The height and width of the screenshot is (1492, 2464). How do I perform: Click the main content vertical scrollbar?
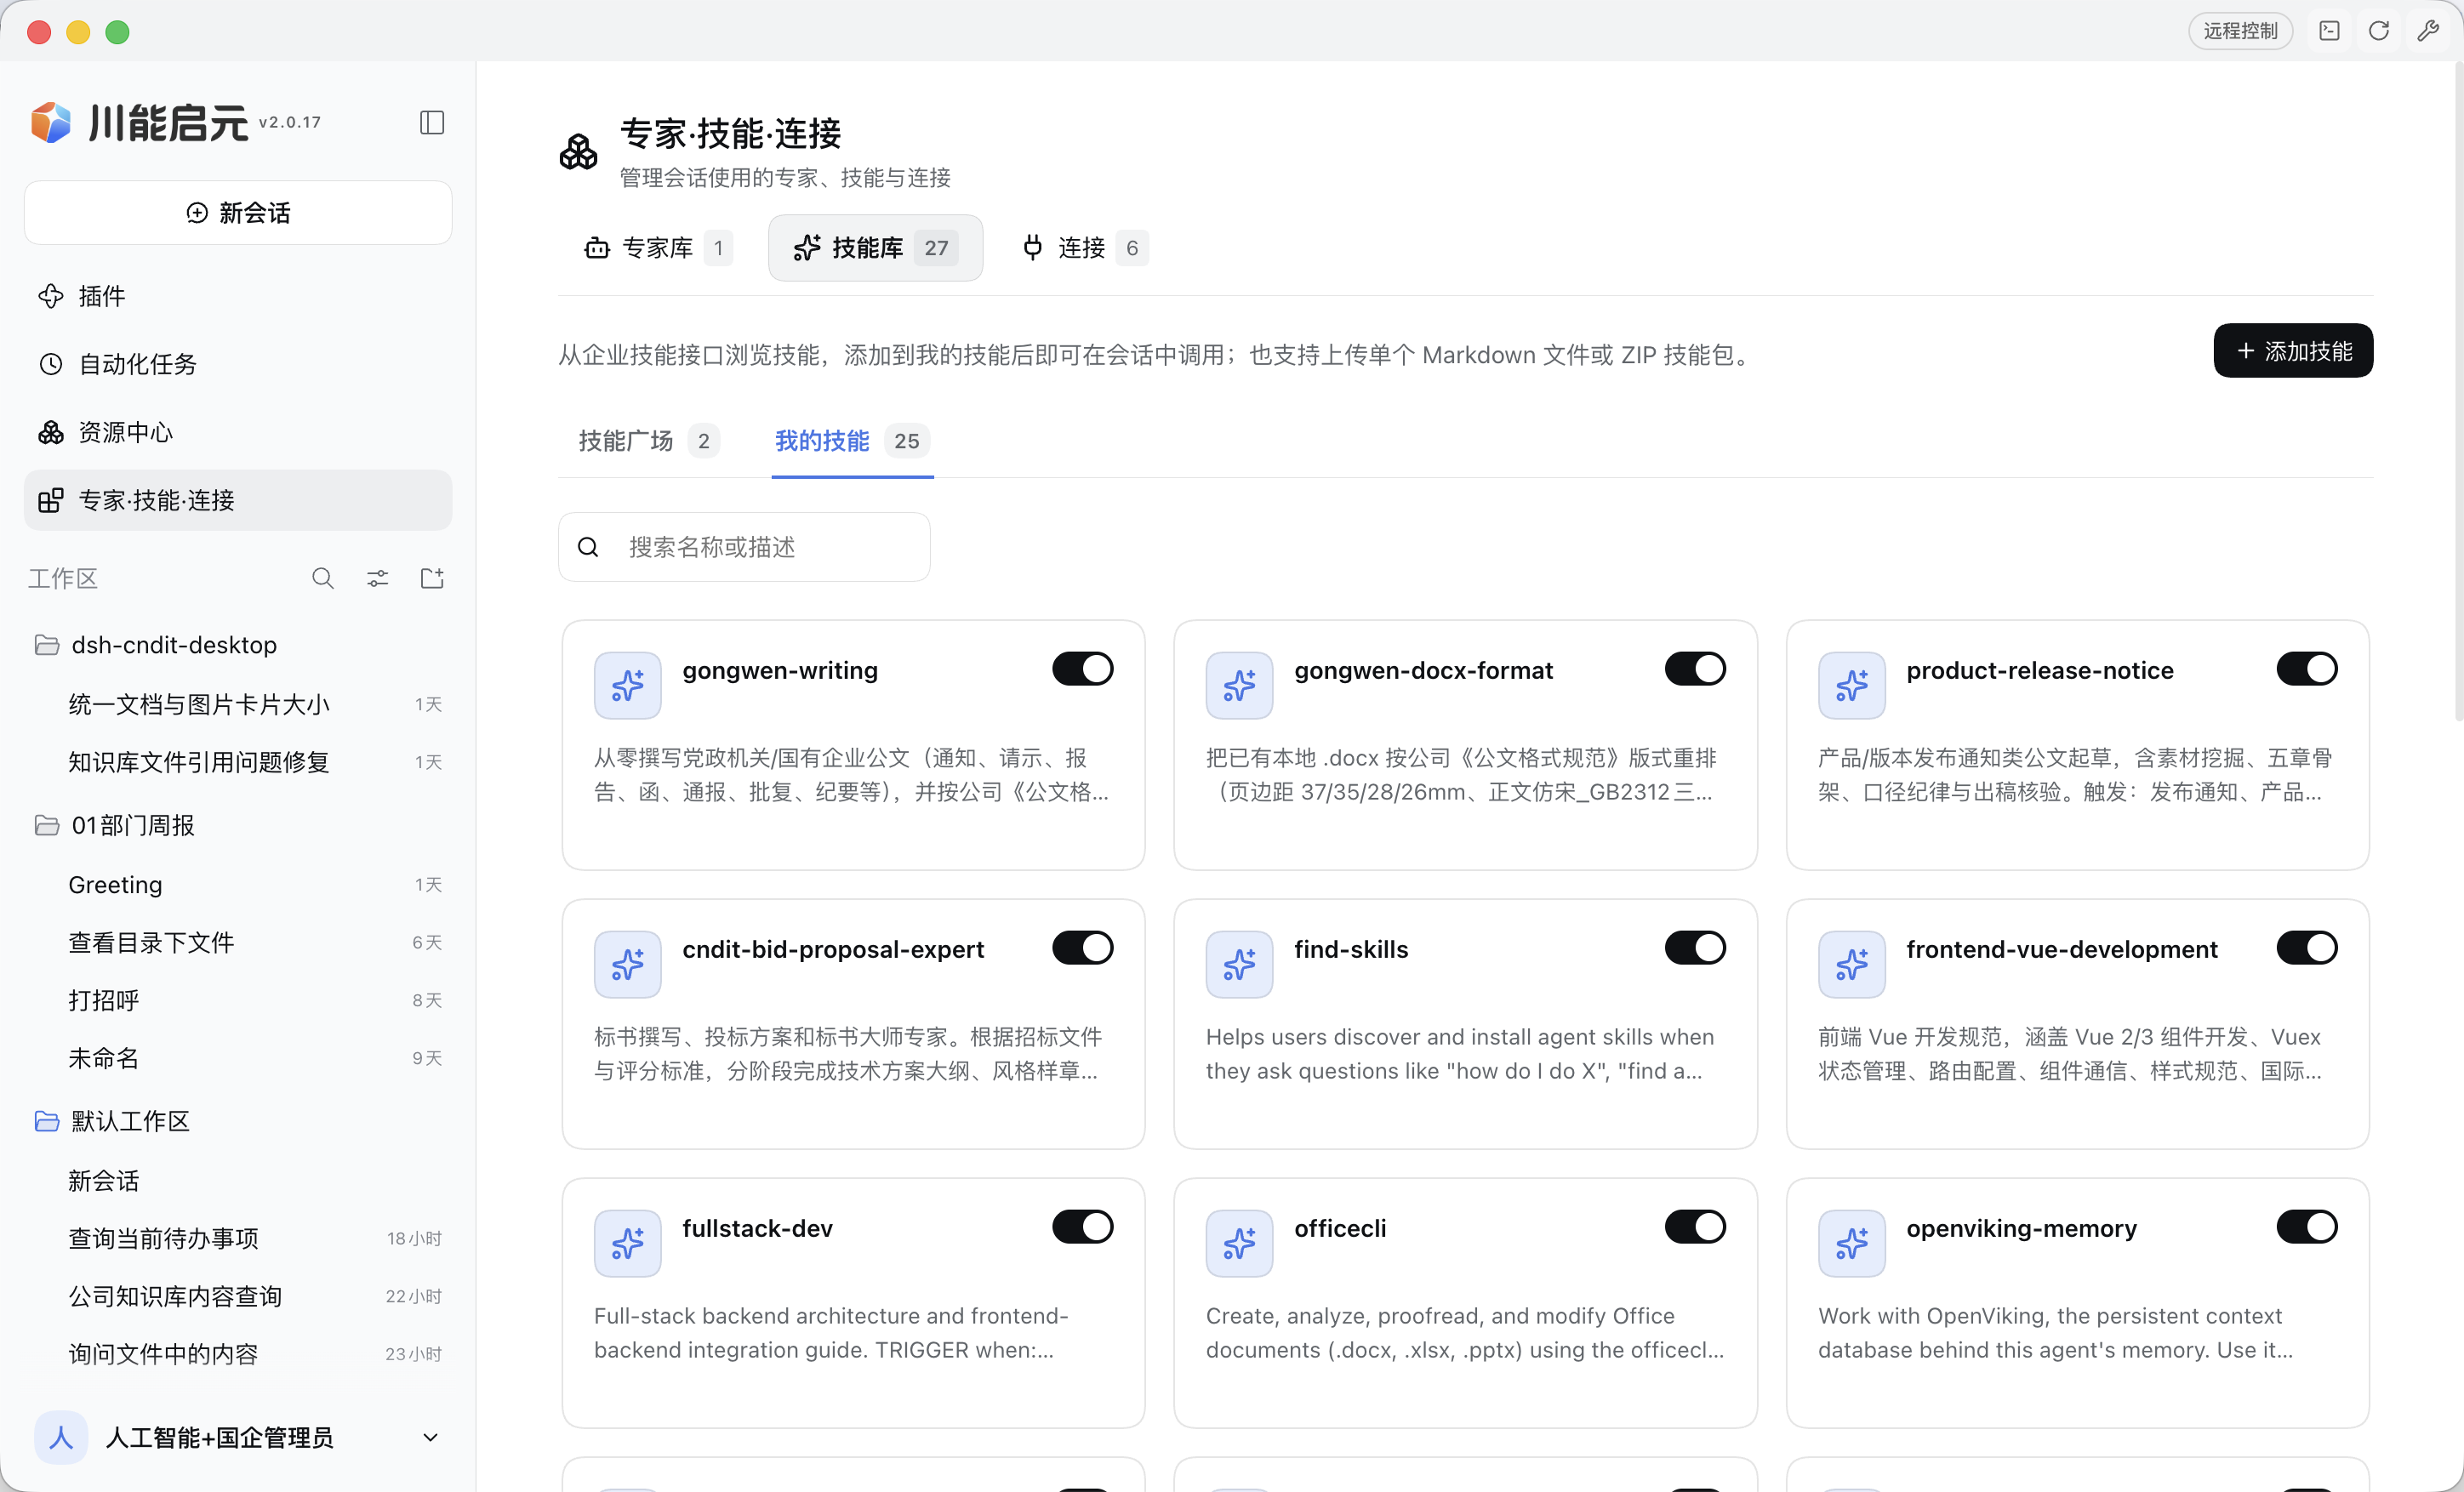tap(2458, 390)
